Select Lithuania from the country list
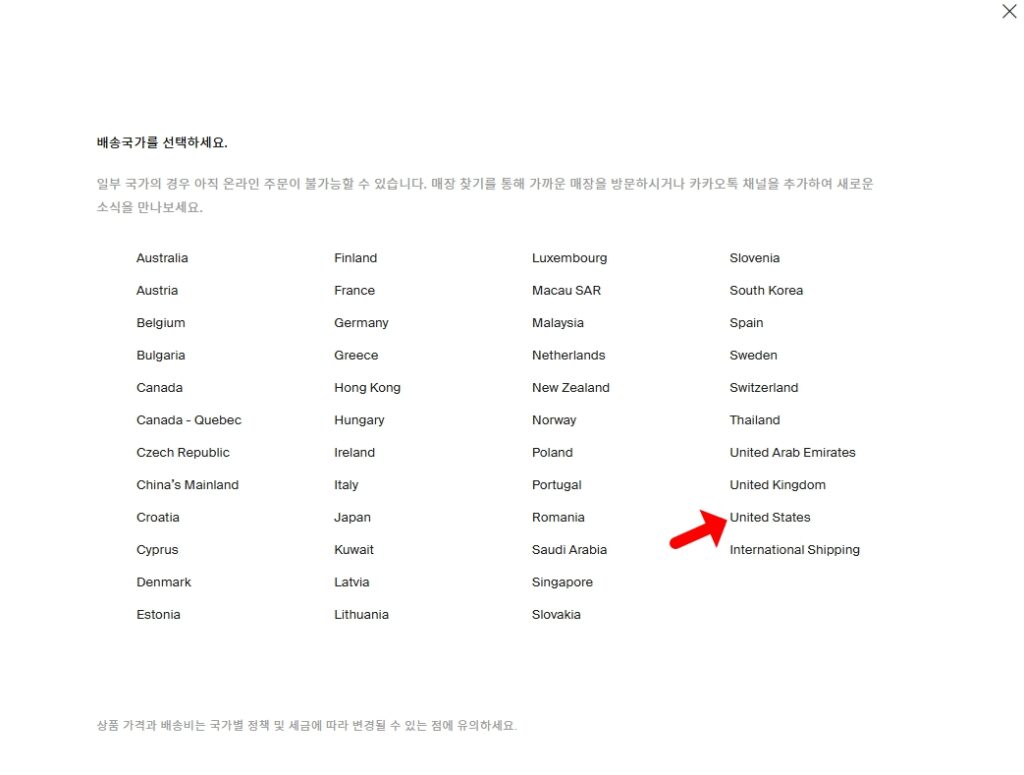Image resolution: width=1024 pixels, height=775 pixels. pyautogui.click(x=361, y=614)
